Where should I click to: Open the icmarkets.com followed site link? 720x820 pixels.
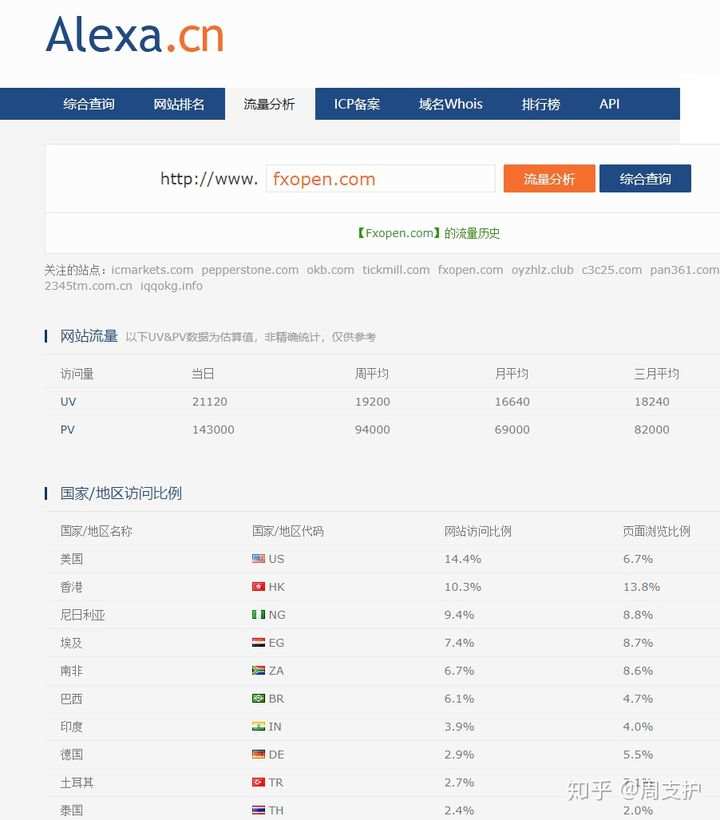(x=152, y=270)
